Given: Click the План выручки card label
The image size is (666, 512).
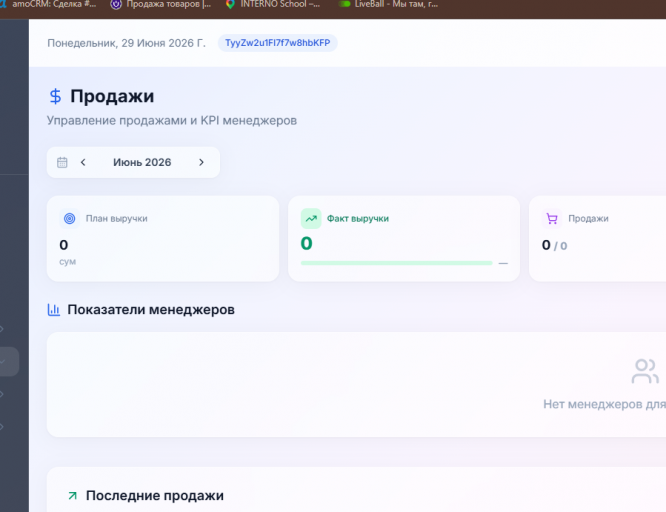Looking at the screenshot, I should 117,218.
